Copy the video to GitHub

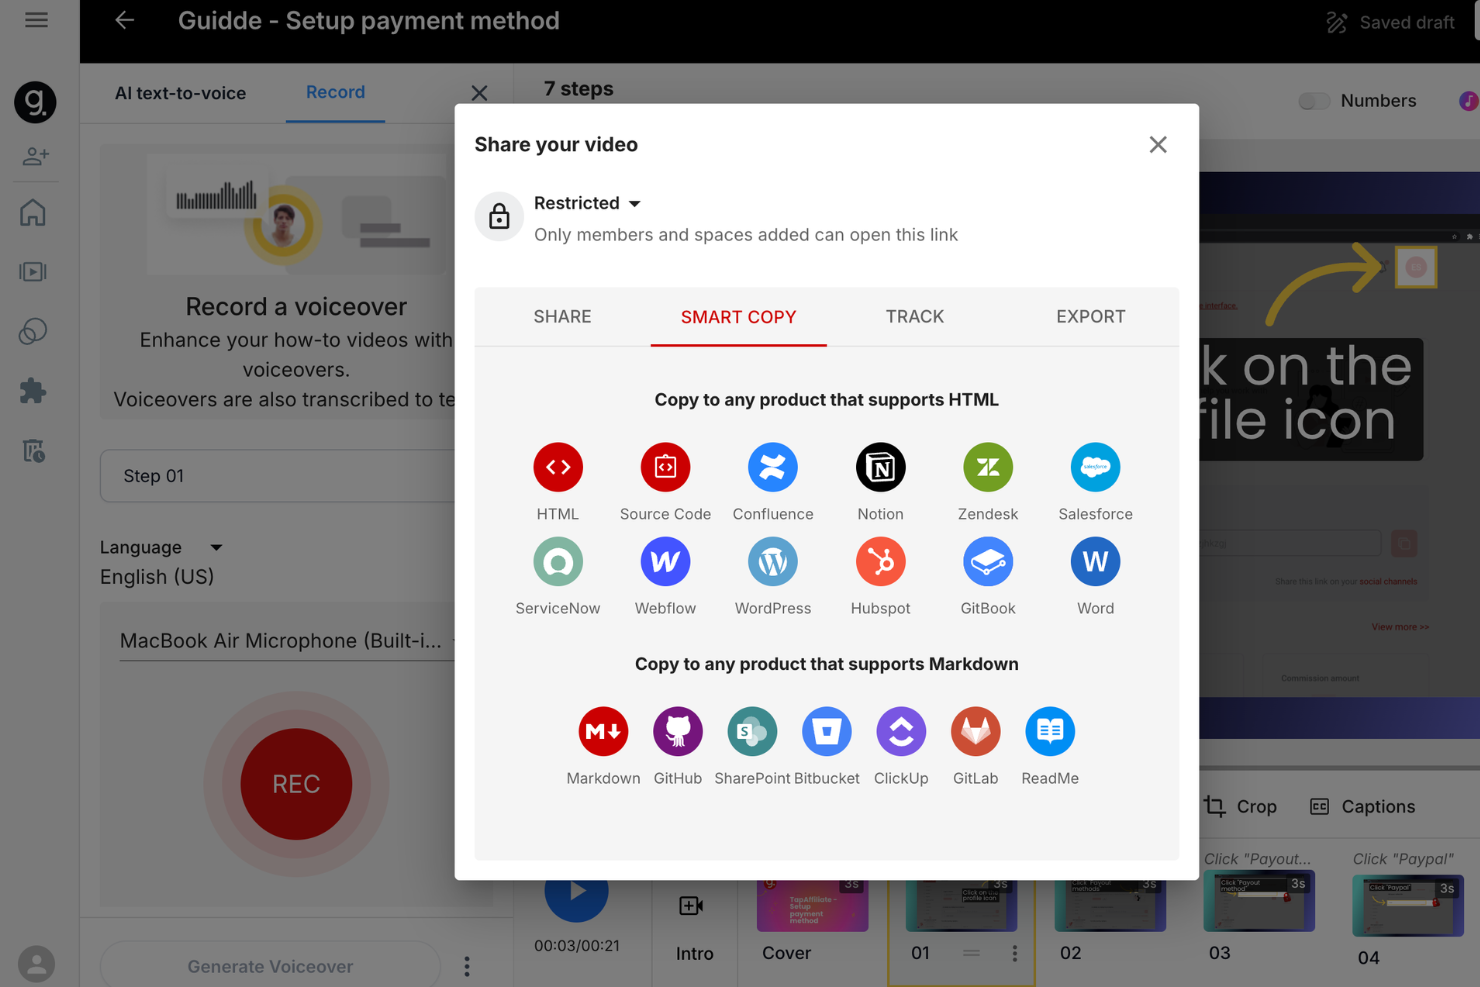point(677,731)
